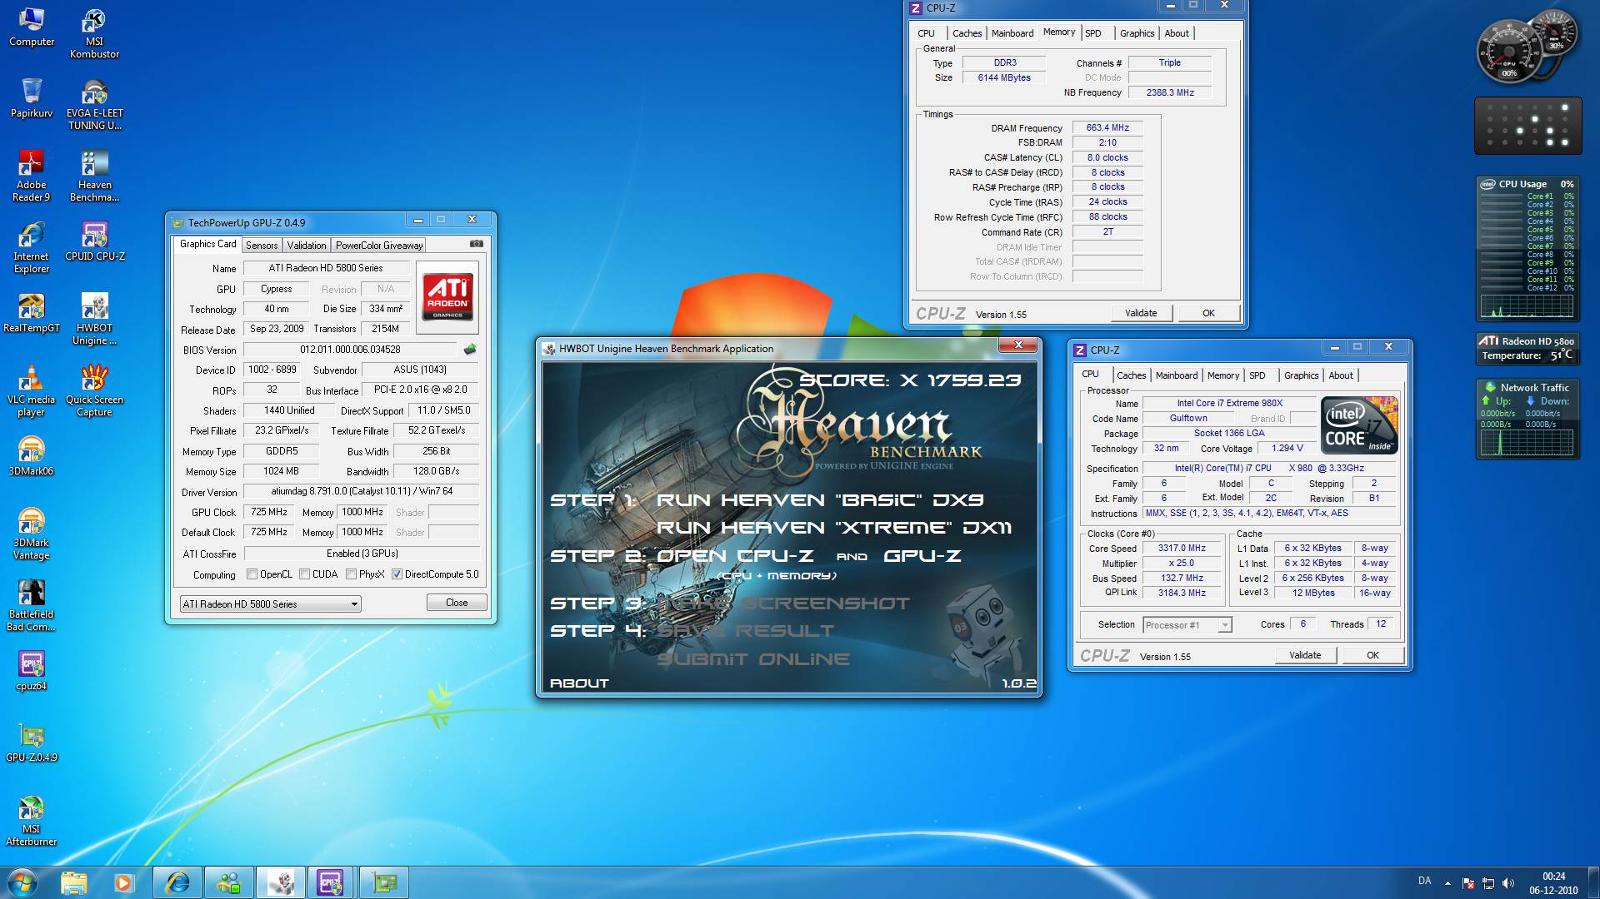Open Graphics tab in lower CPU-Z window

(x=1301, y=375)
